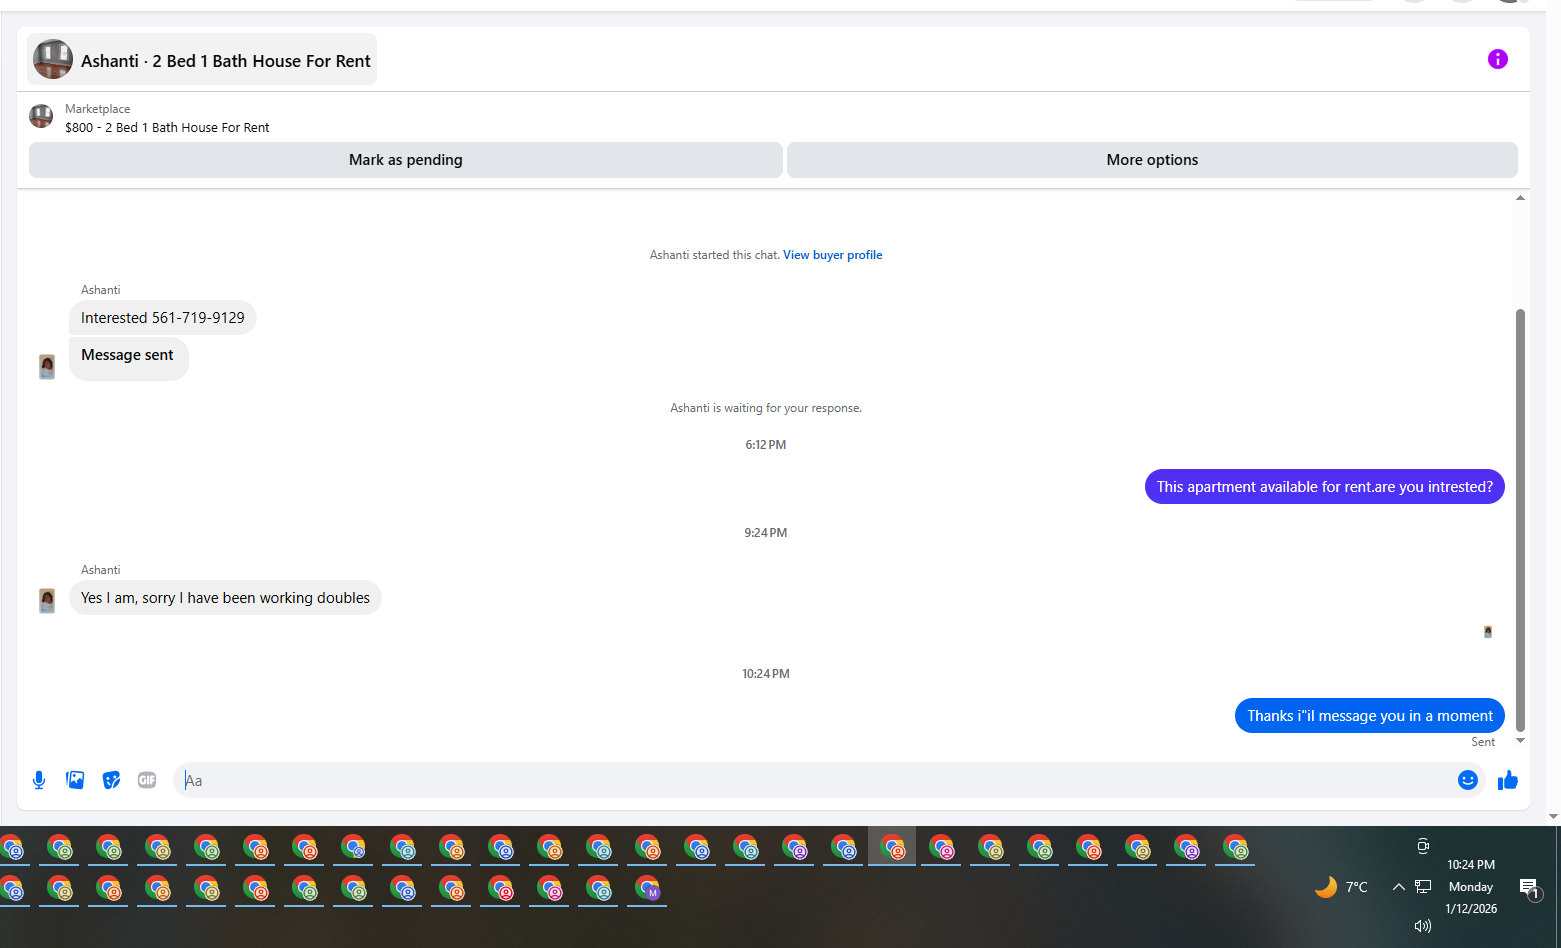Click the Marketplace listing thumbnail image

[x=41, y=116]
